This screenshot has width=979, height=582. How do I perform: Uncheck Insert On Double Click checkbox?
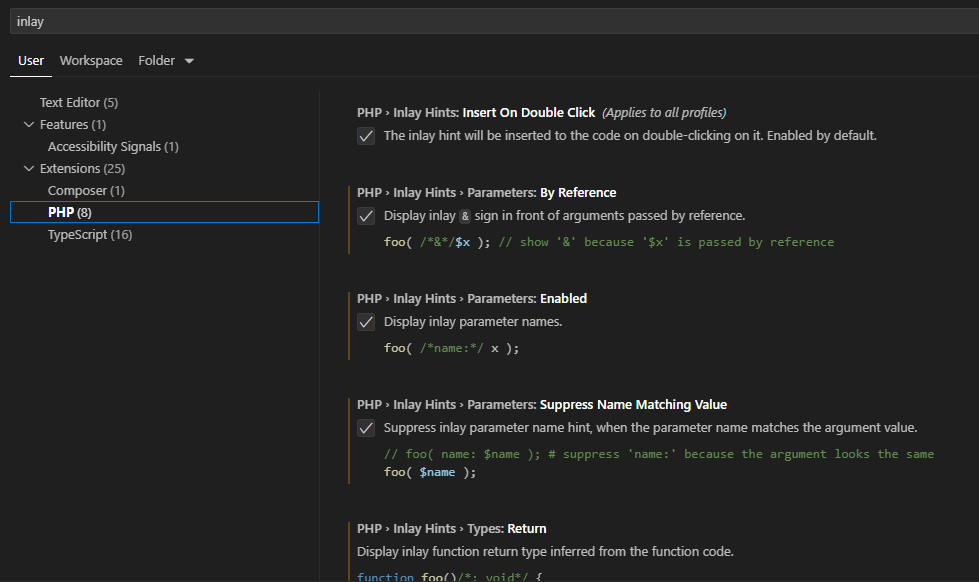coord(366,136)
